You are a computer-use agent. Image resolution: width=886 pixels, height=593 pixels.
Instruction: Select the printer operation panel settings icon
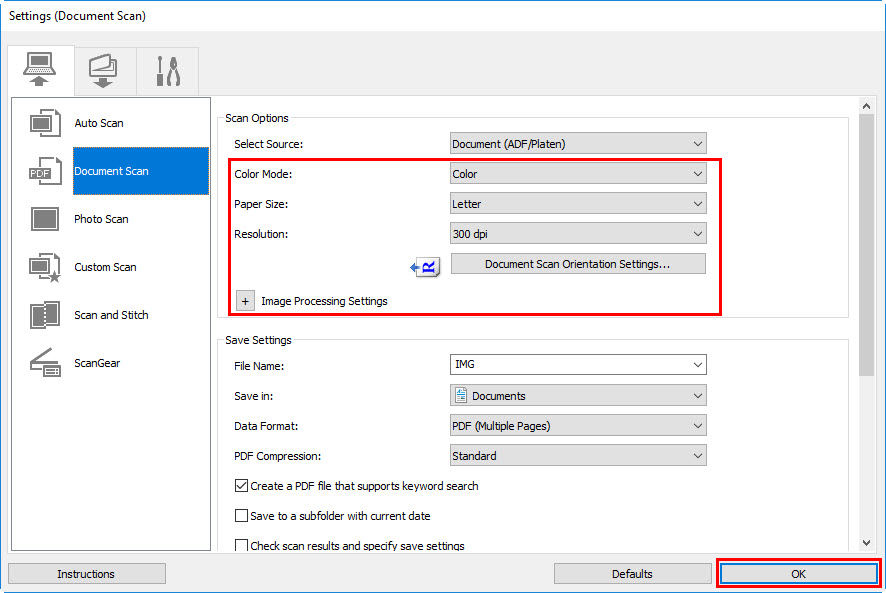(x=104, y=70)
